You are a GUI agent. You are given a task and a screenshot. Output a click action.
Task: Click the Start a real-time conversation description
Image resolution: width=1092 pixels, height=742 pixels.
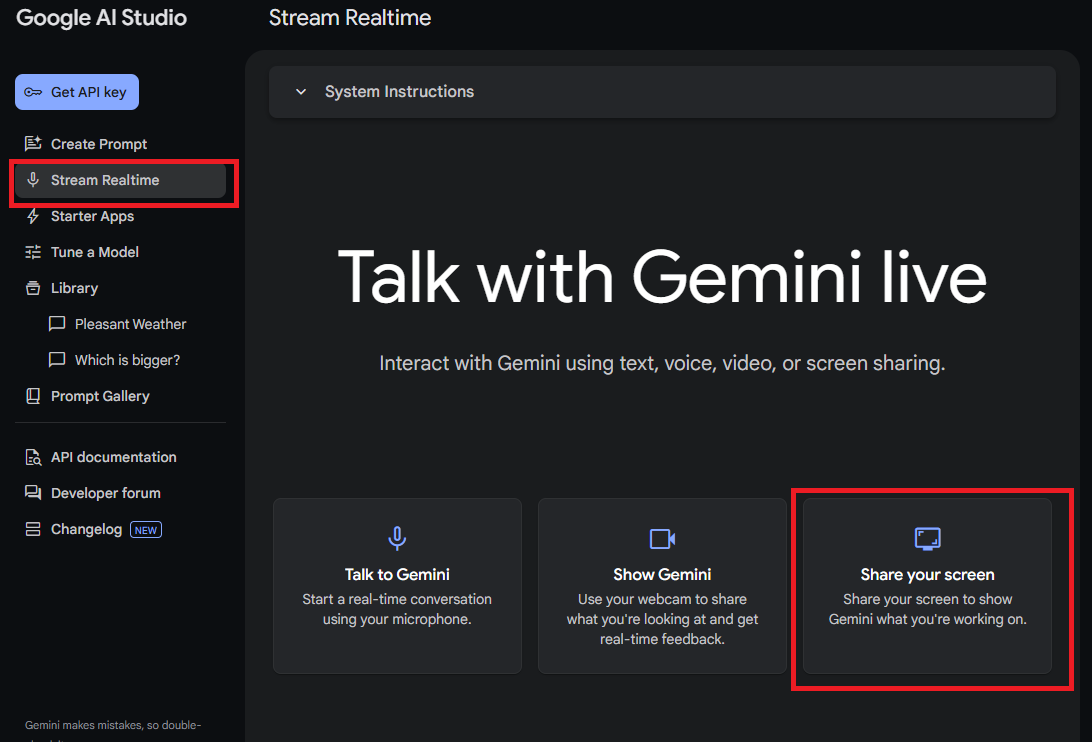click(397, 609)
